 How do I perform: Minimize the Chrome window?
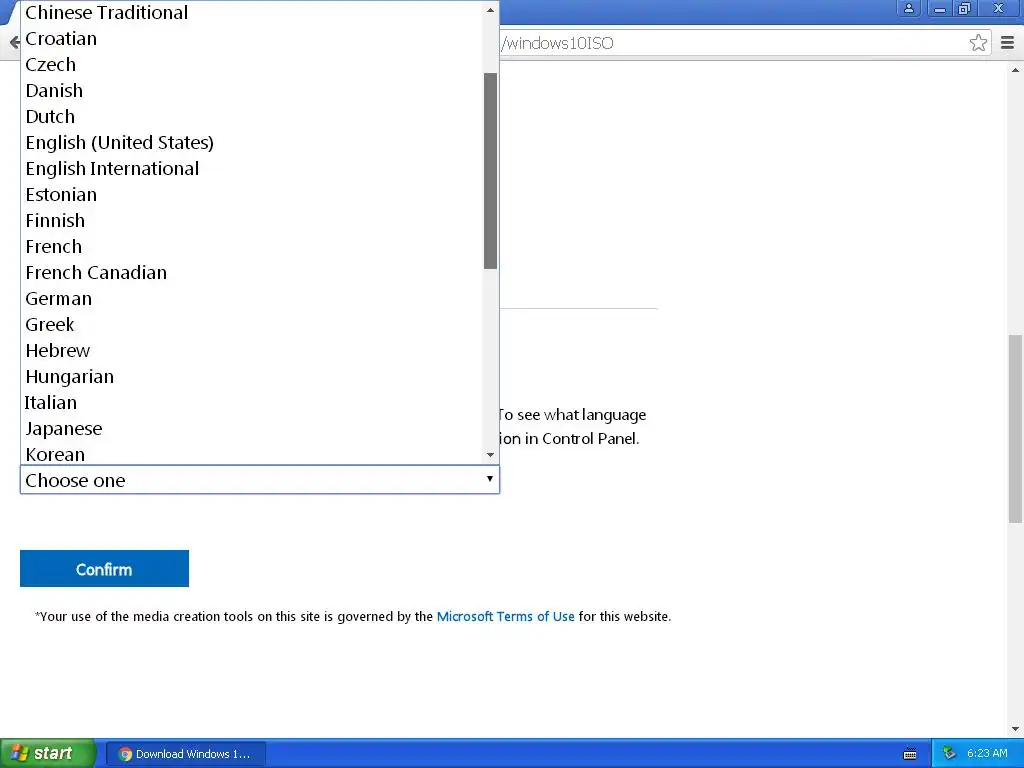tap(940, 8)
